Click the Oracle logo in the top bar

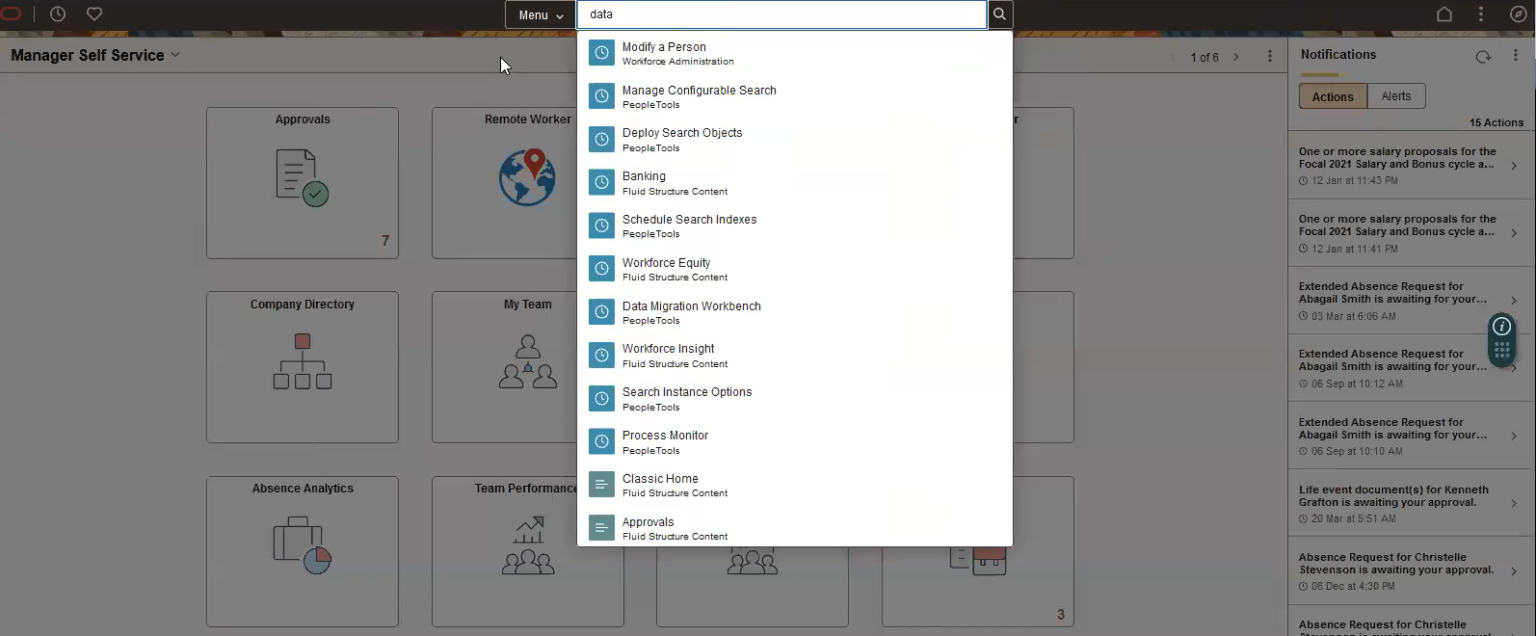(x=10, y=13)
